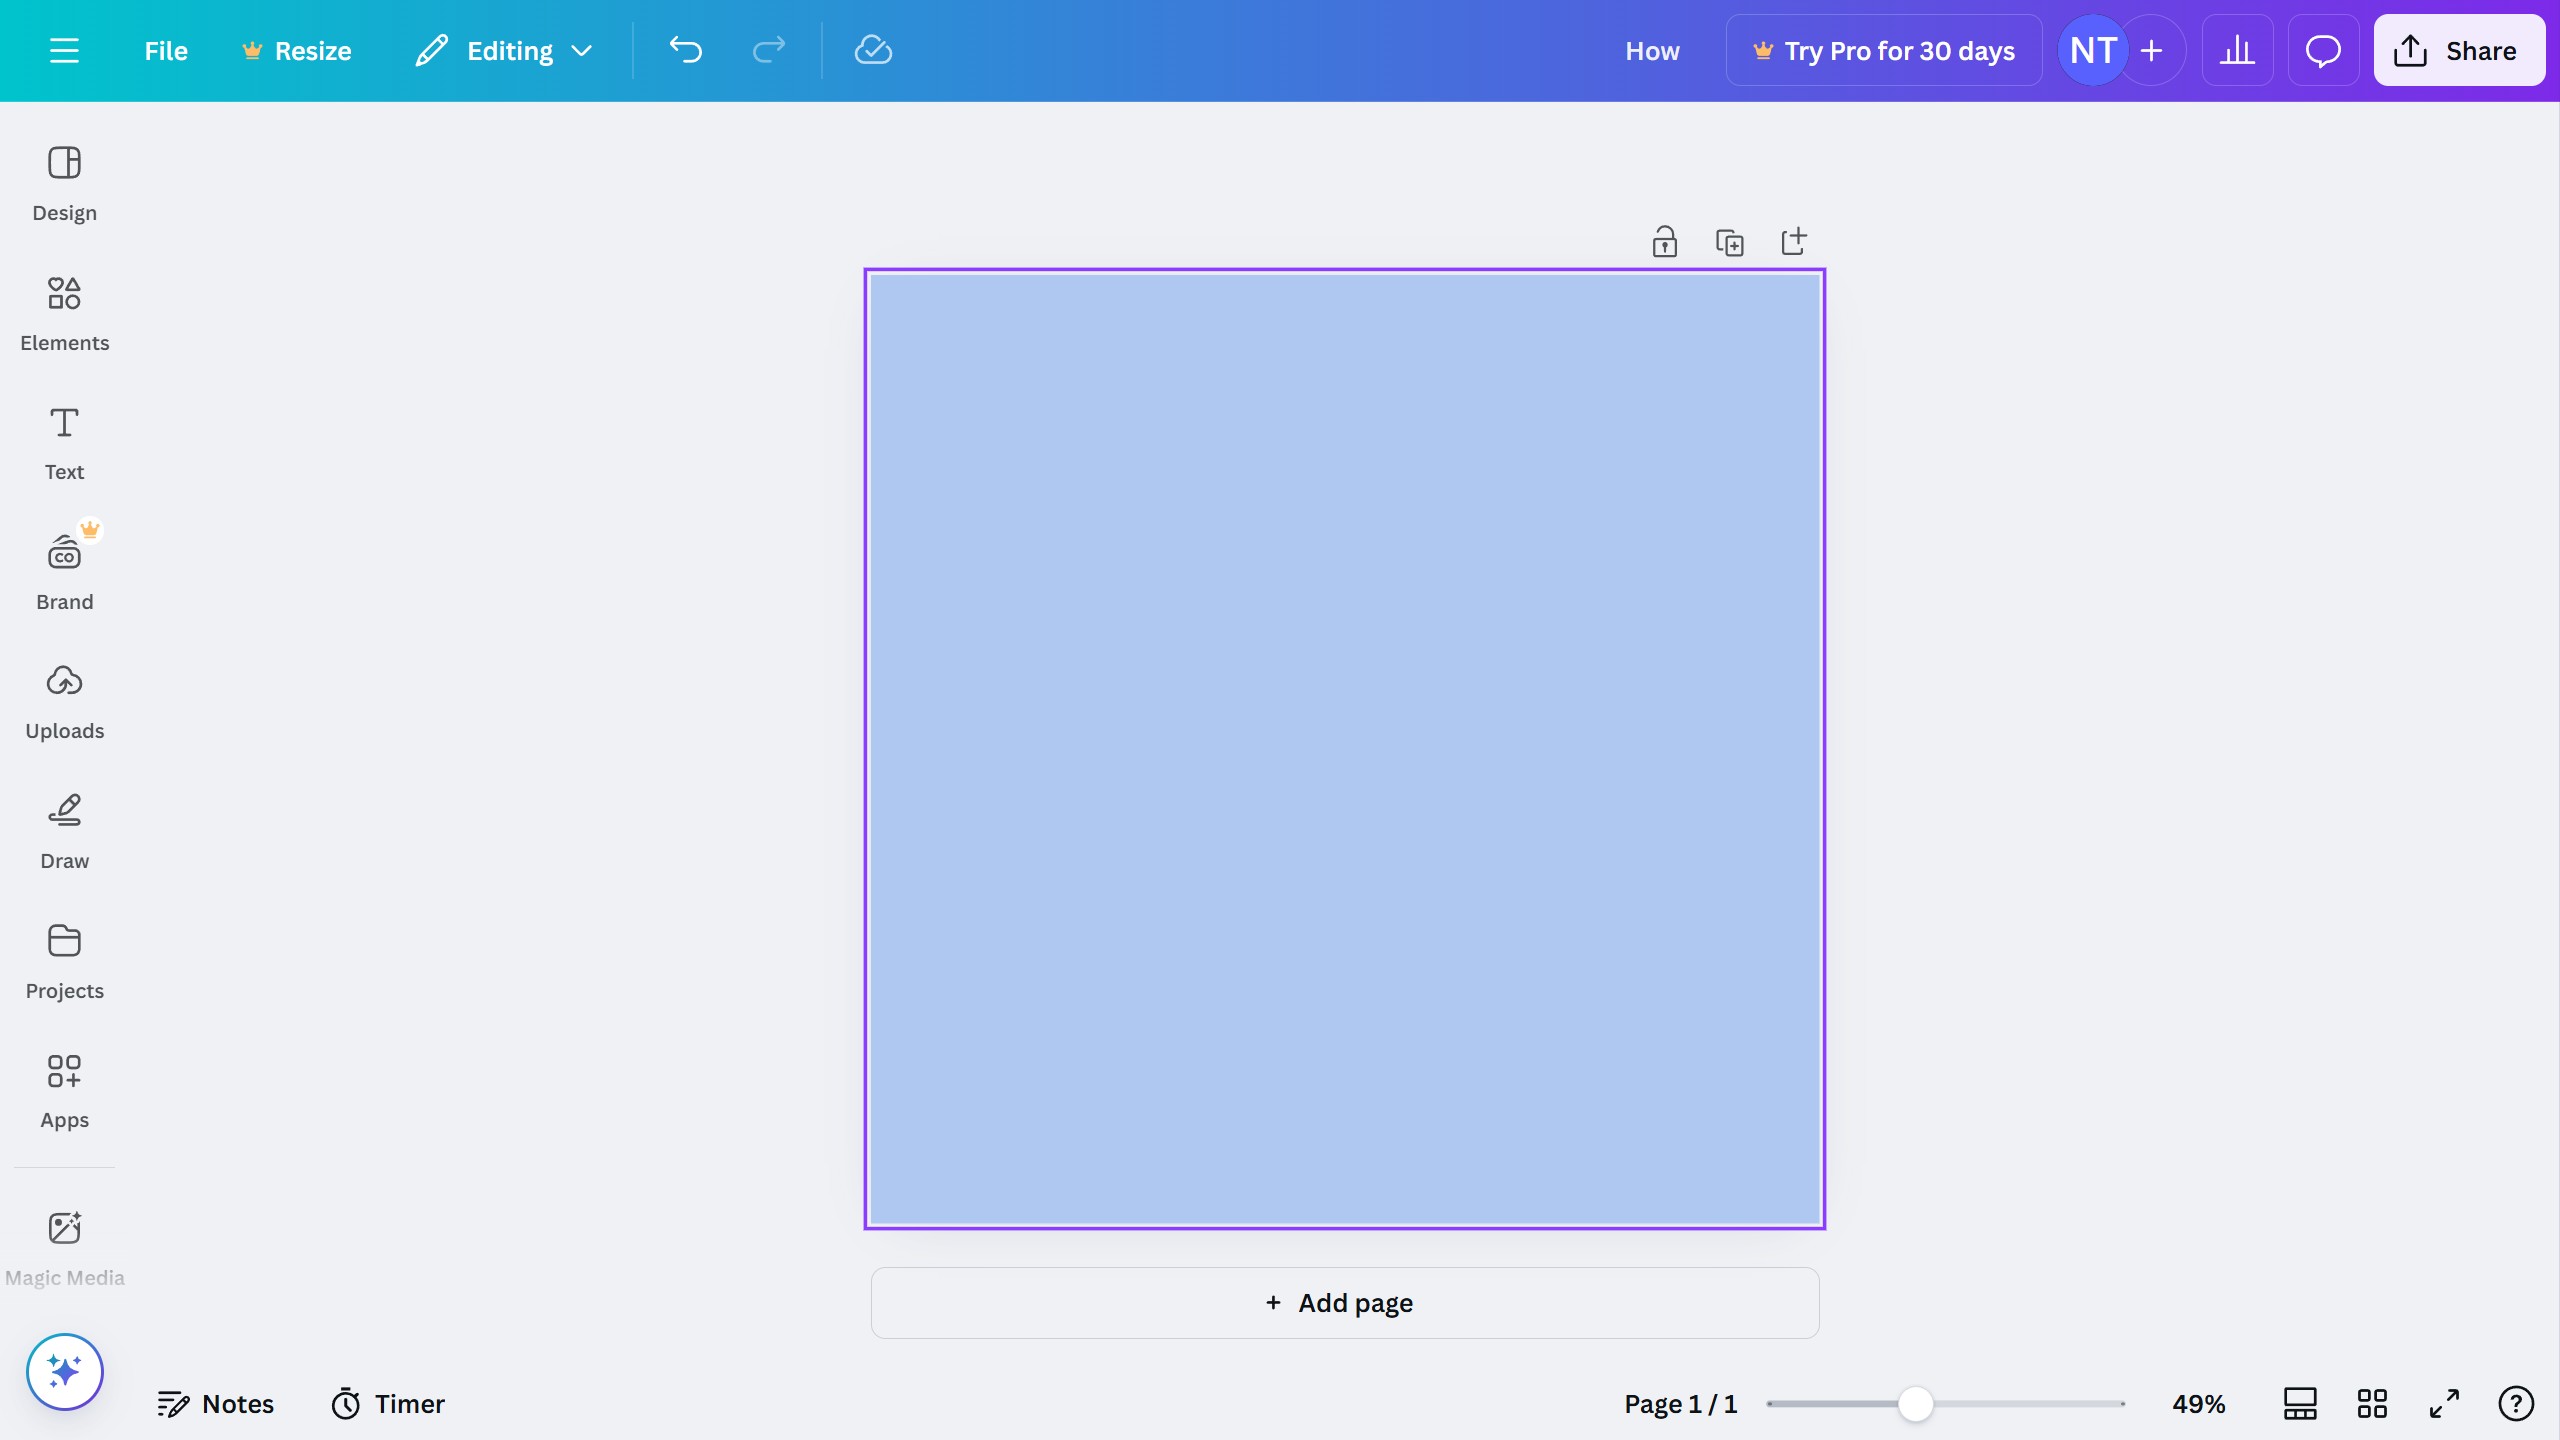2560x1440 pixels.
Task: Toggle the page lock
Action: point(1663,241)
